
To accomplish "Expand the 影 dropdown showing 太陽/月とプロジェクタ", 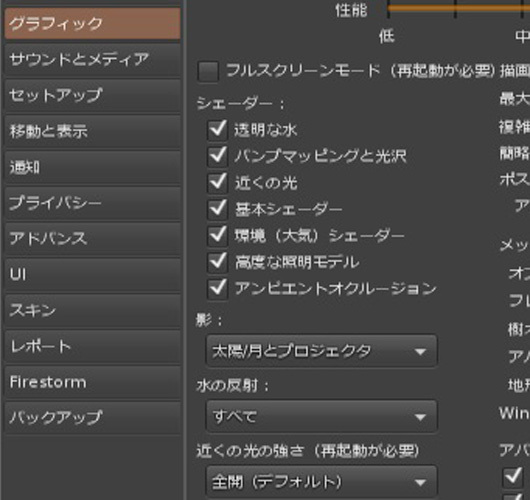I will pyautogui.click(x=321, y=351).
